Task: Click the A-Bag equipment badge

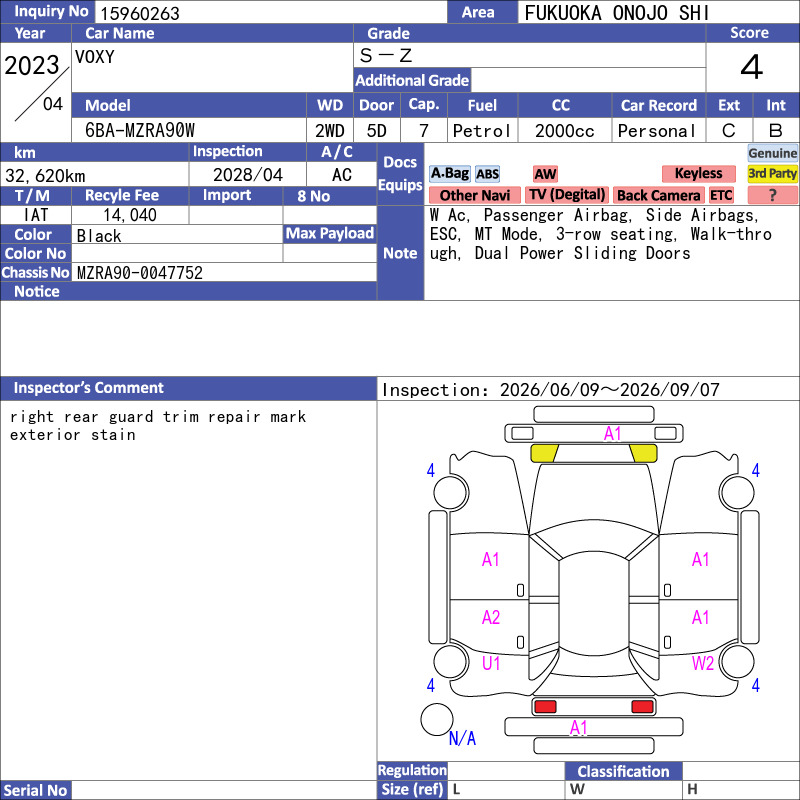Action: (x=449, y=173)
